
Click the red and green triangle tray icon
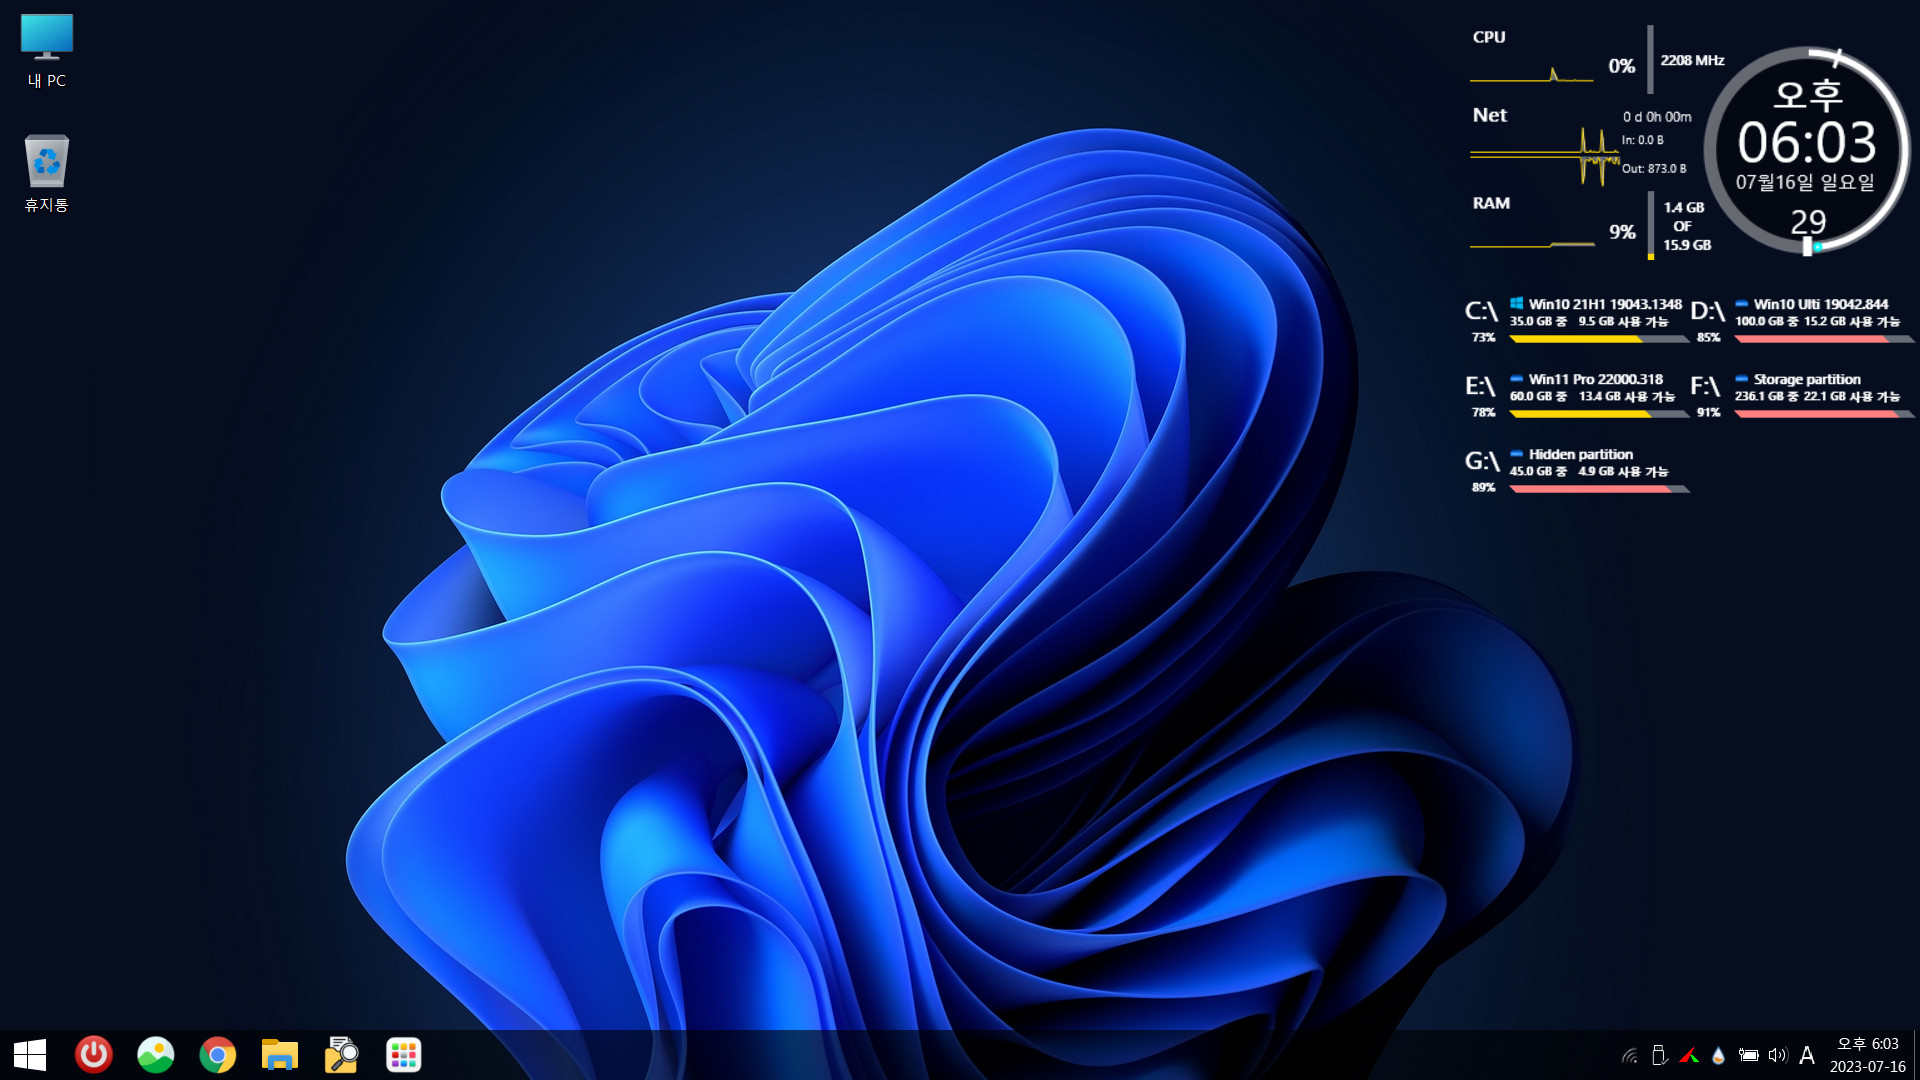[x=1689, y=1055]
